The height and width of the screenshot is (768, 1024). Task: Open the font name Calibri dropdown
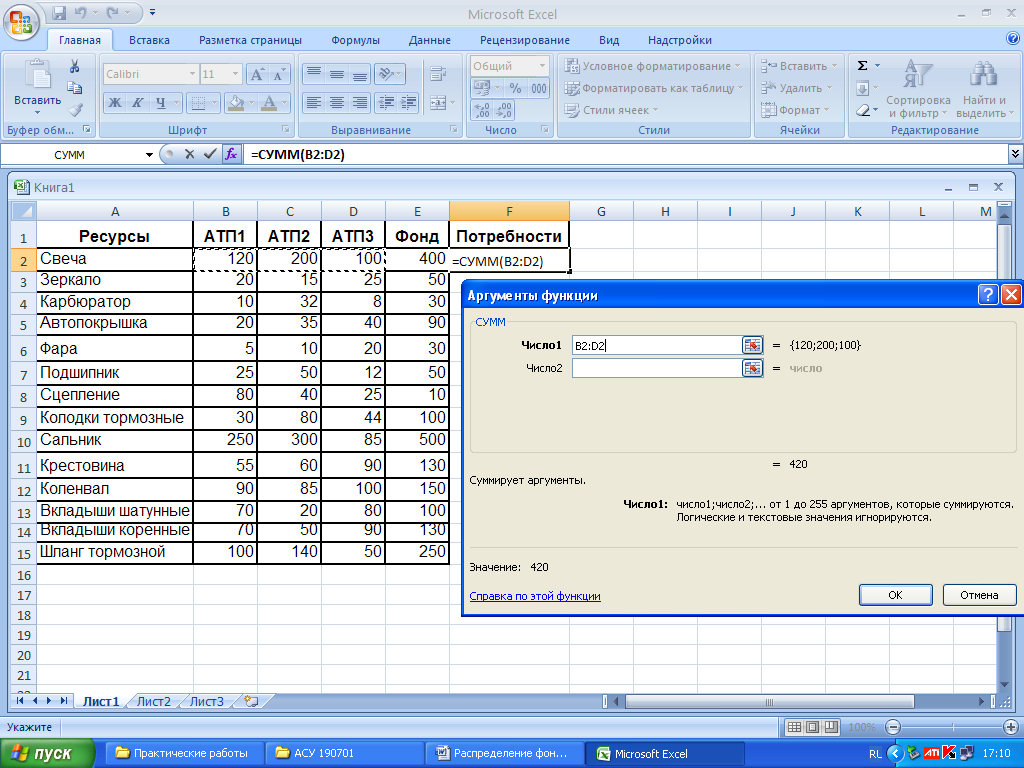192,74
